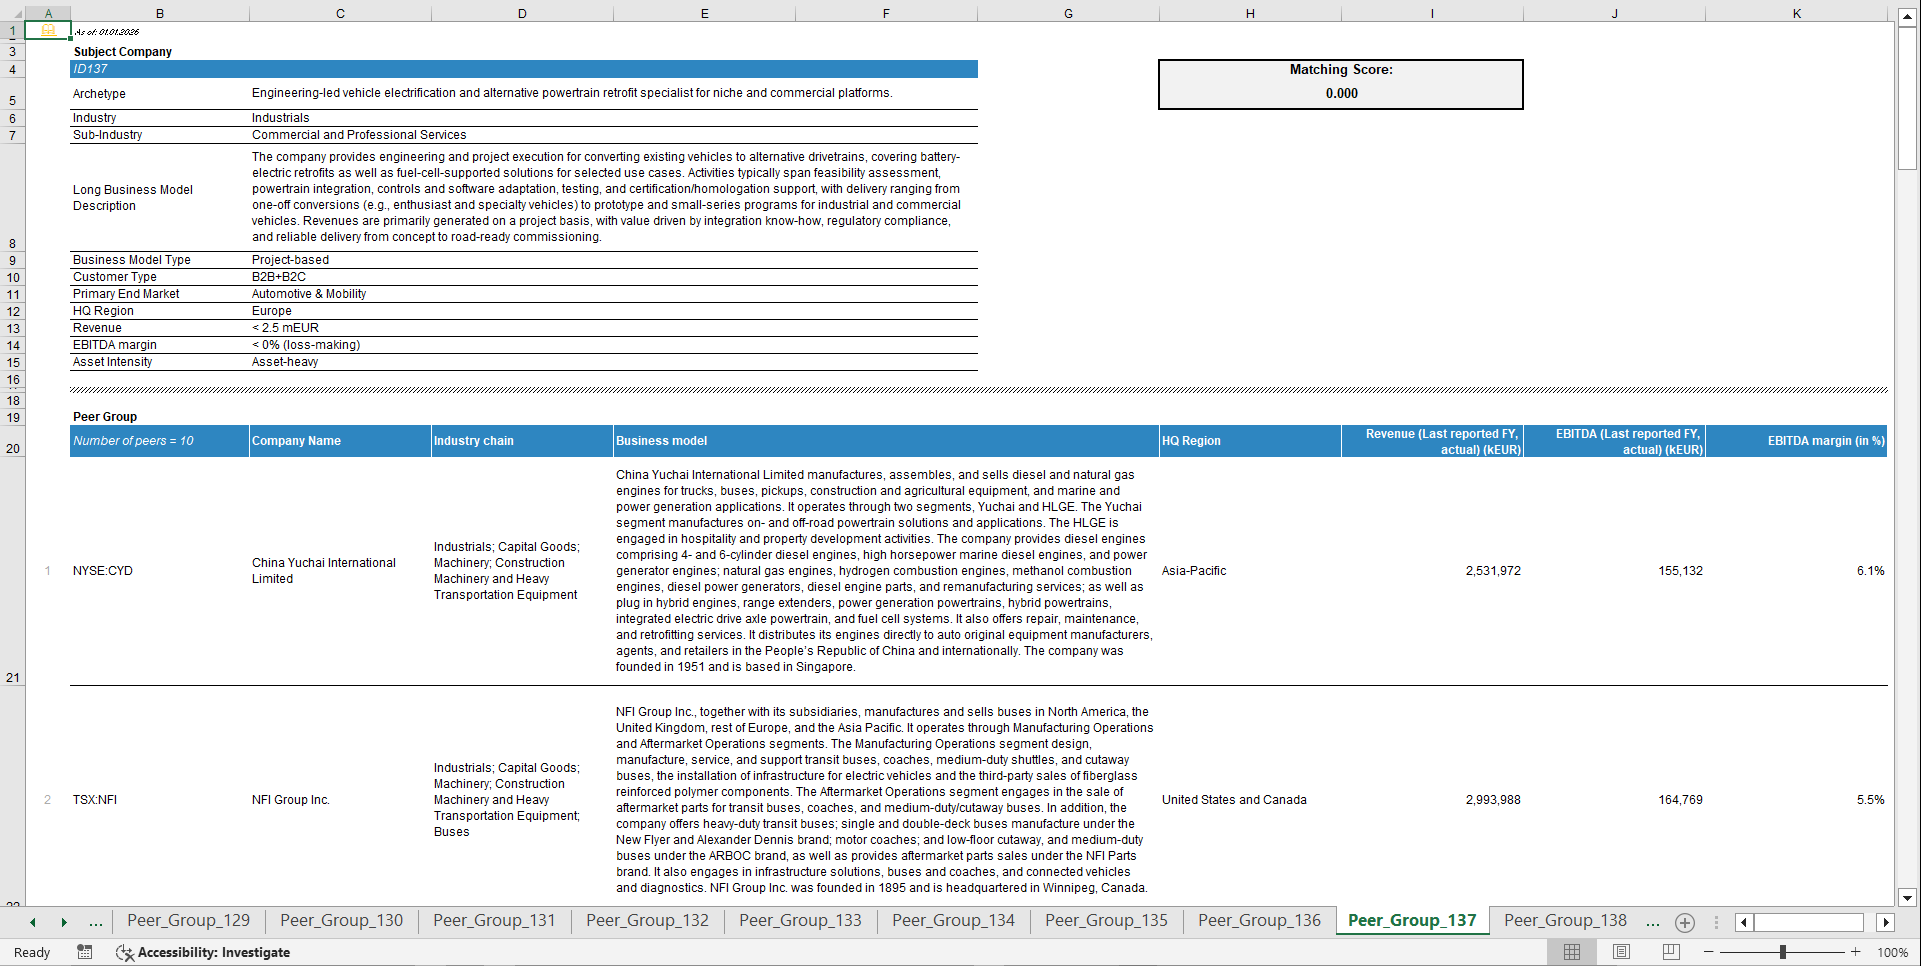
Task: Click the ellipsis after Peer_Group_138 tab
Action: tap(1652, 922)
